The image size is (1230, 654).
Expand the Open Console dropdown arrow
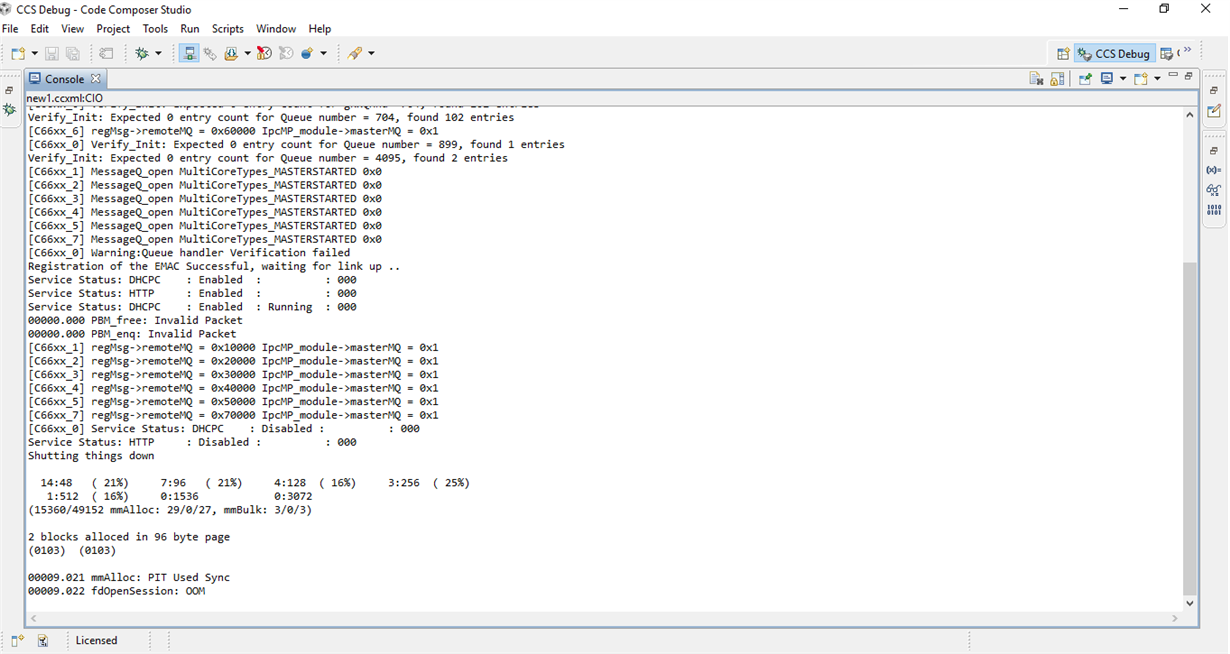(x=1157, y=78)
